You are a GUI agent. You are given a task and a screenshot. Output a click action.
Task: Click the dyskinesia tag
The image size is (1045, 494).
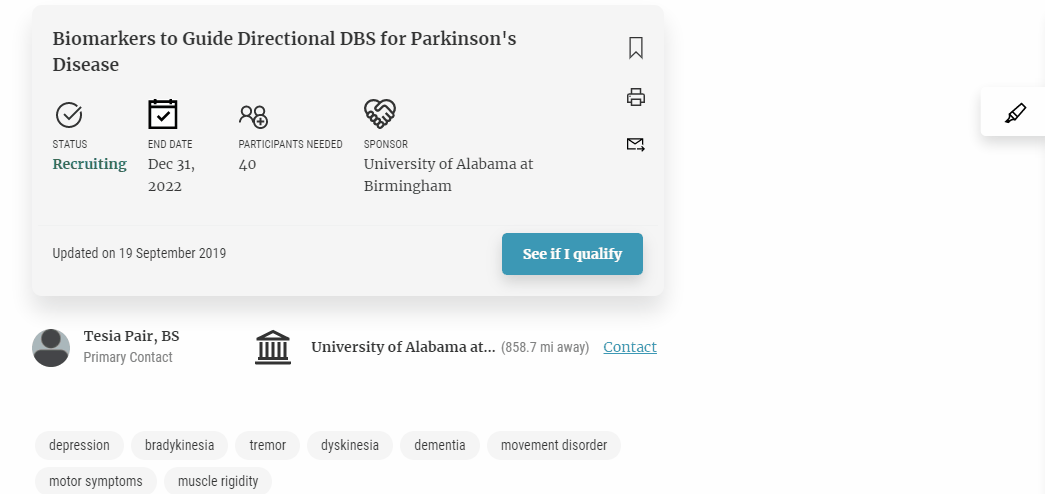pyautogui.click(x=350, y=445)
